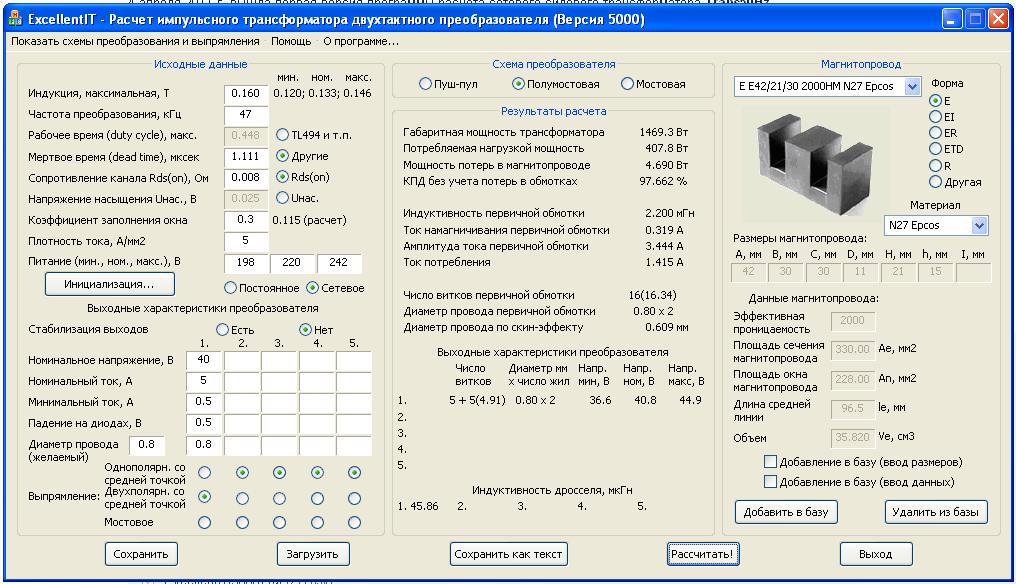Select Мостовое rectification for output 1

point(204,522)
